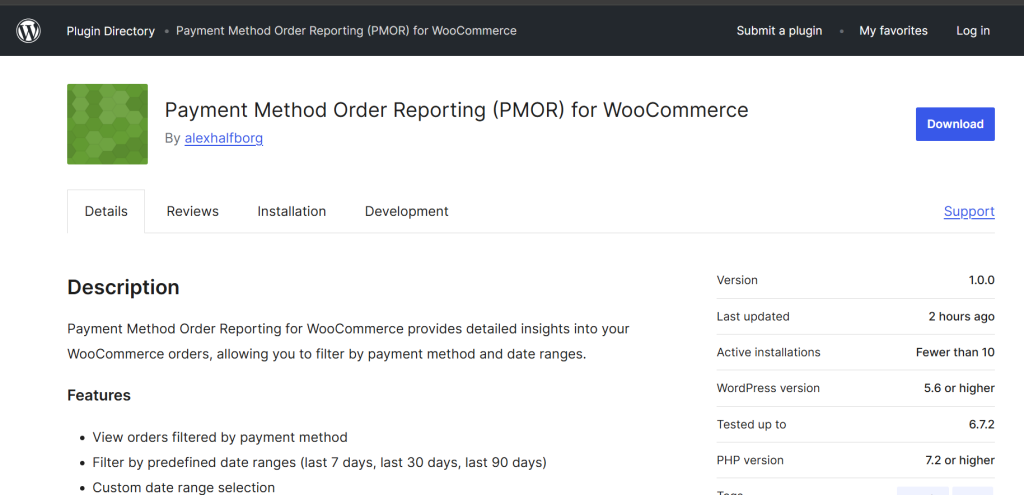1024x495 pixels.
Task: Download the plugin
Action: pyautogui.click(x=955, y=124)
